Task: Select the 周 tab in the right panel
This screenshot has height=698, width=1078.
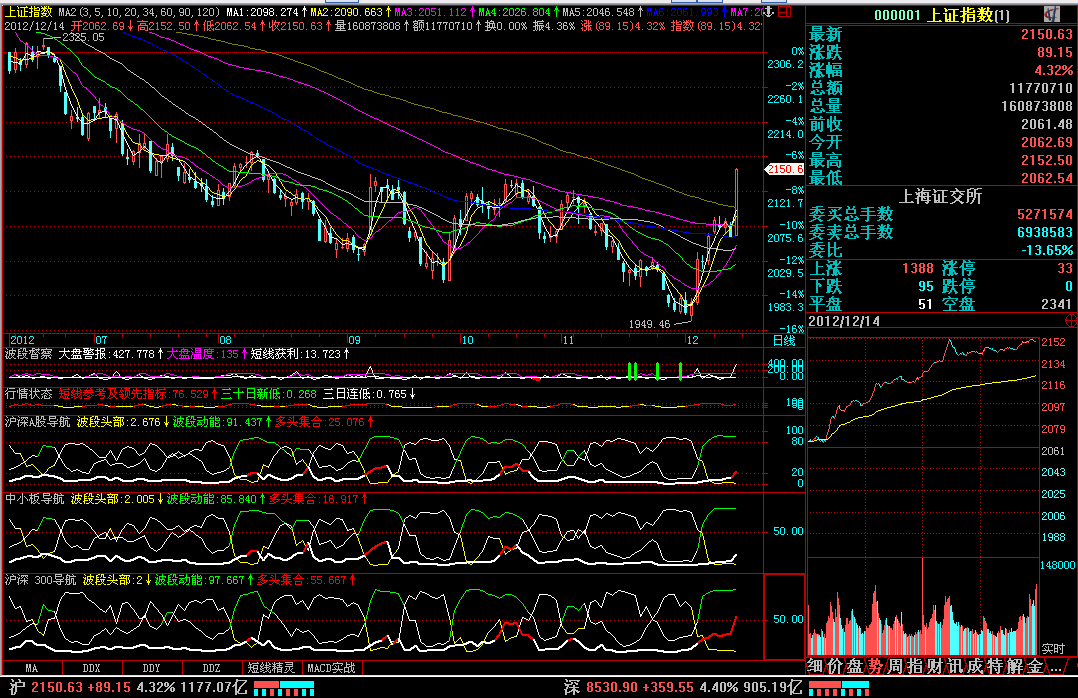Action: pyautogui.click(x=894, y=666)
